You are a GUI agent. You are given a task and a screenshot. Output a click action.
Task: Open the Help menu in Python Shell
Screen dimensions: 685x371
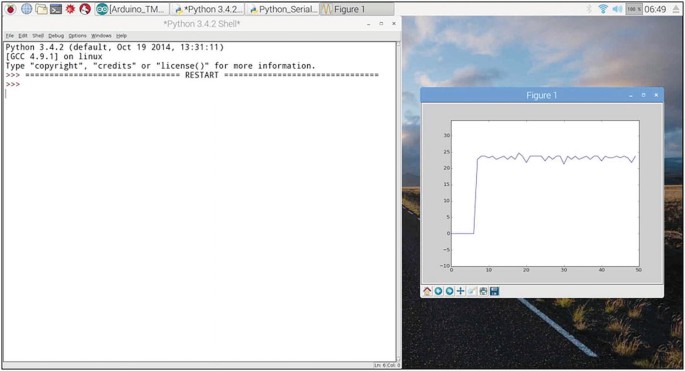point(121,36)
